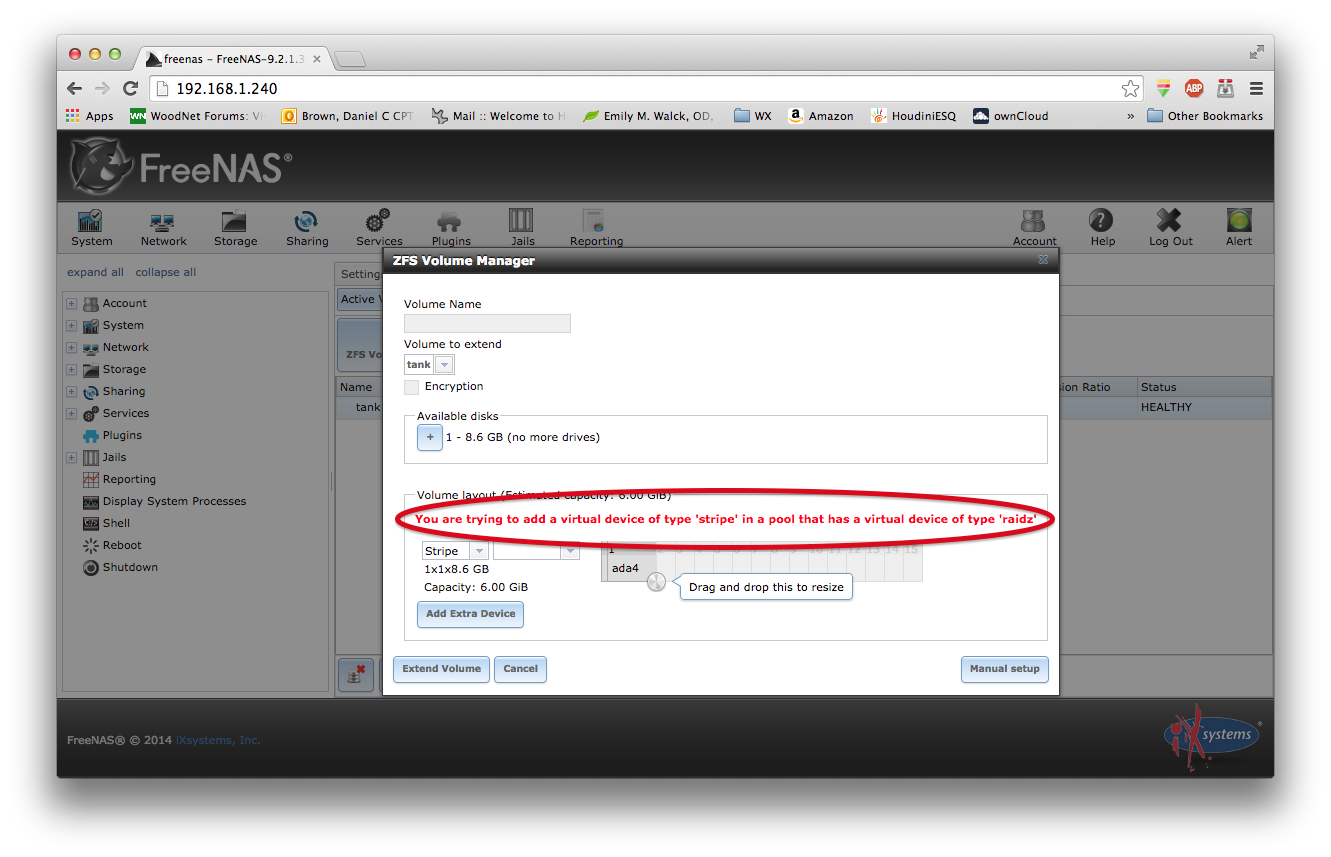The image size is (1331, 857).
Task: Expand the Network tree node
Action: pos(71,347)
